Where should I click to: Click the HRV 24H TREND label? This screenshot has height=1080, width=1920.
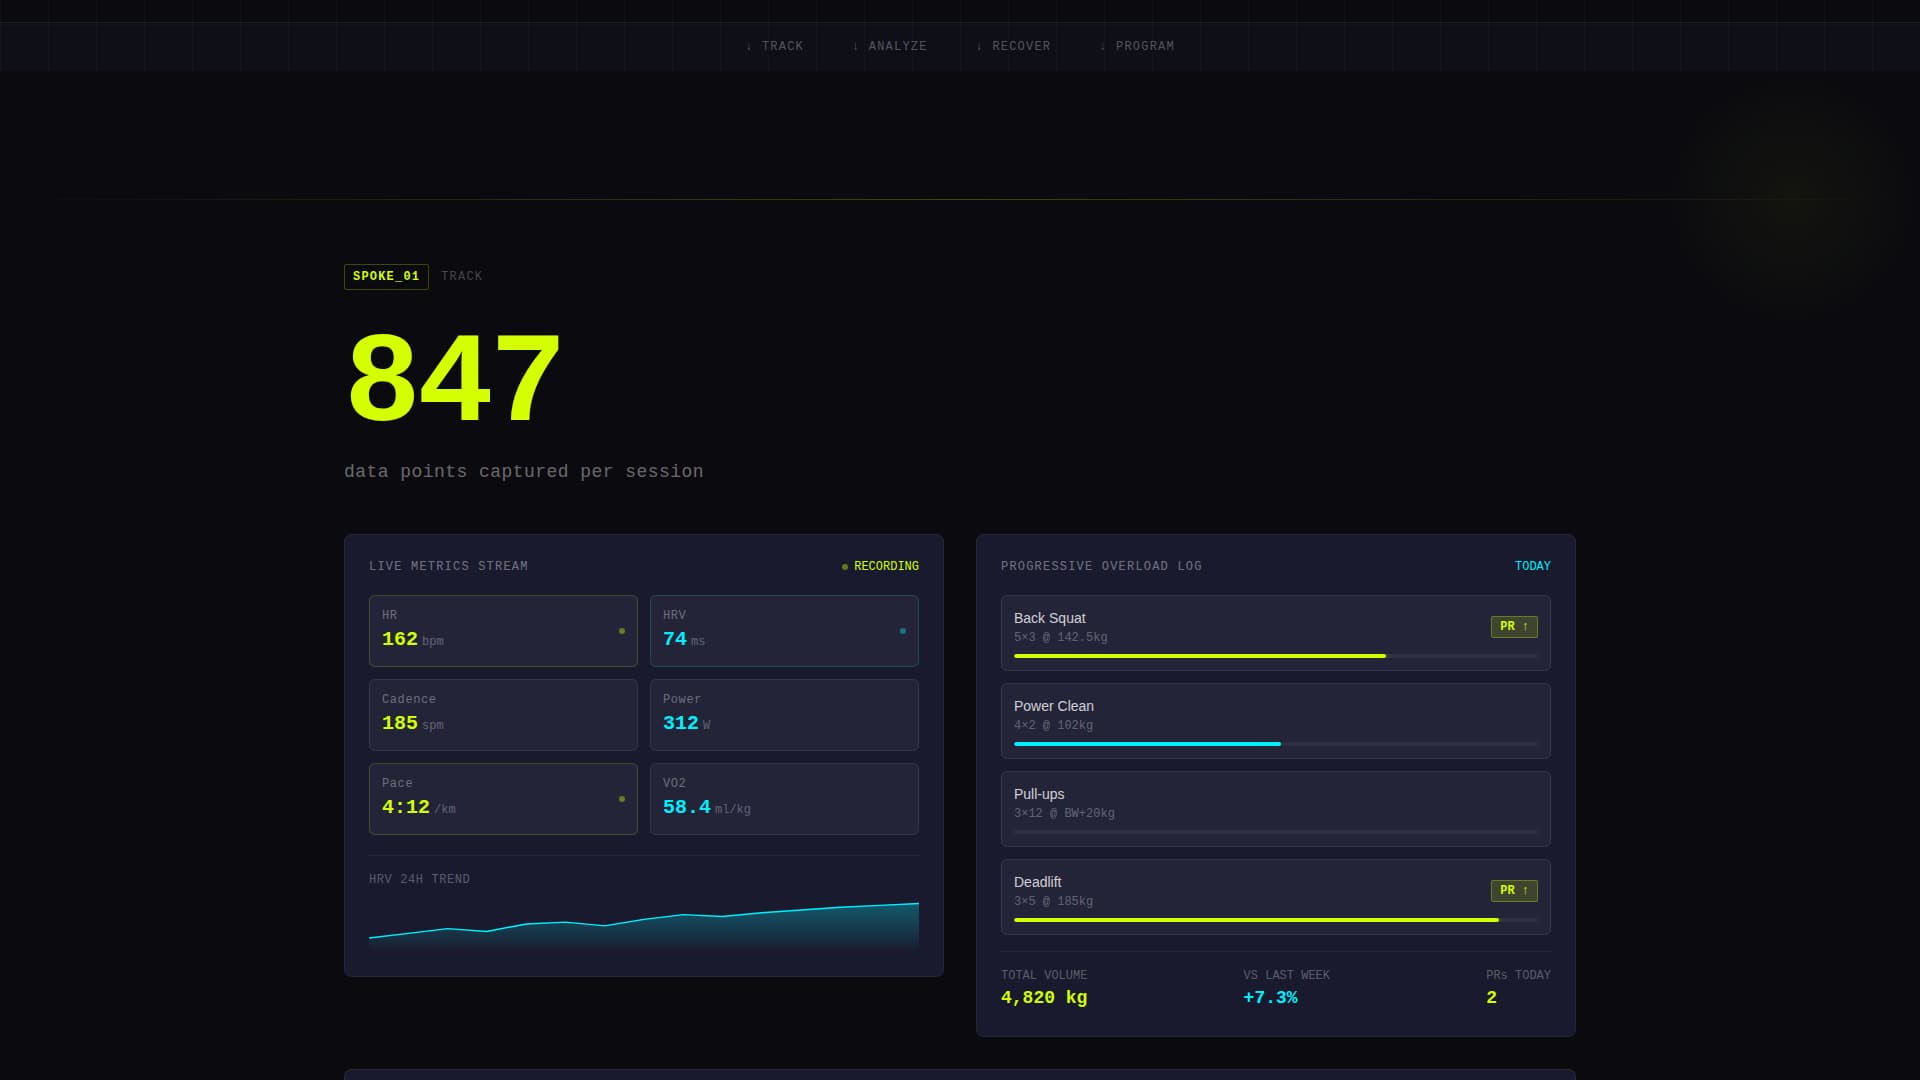pyautogui.click(x=419, y=879)
